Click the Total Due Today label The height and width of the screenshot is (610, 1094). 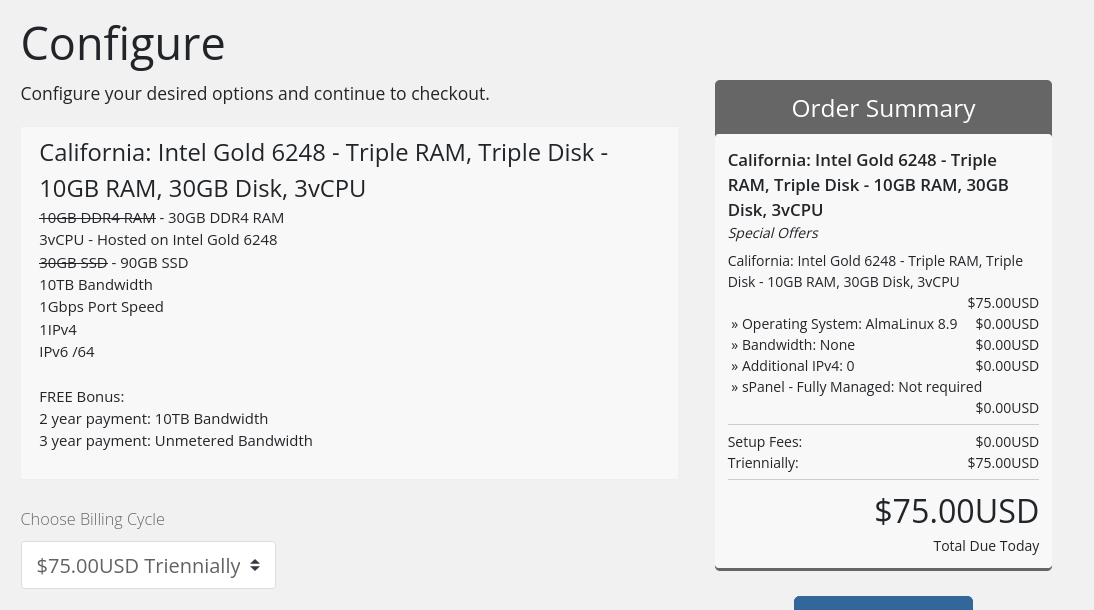[x=986, y=546]
